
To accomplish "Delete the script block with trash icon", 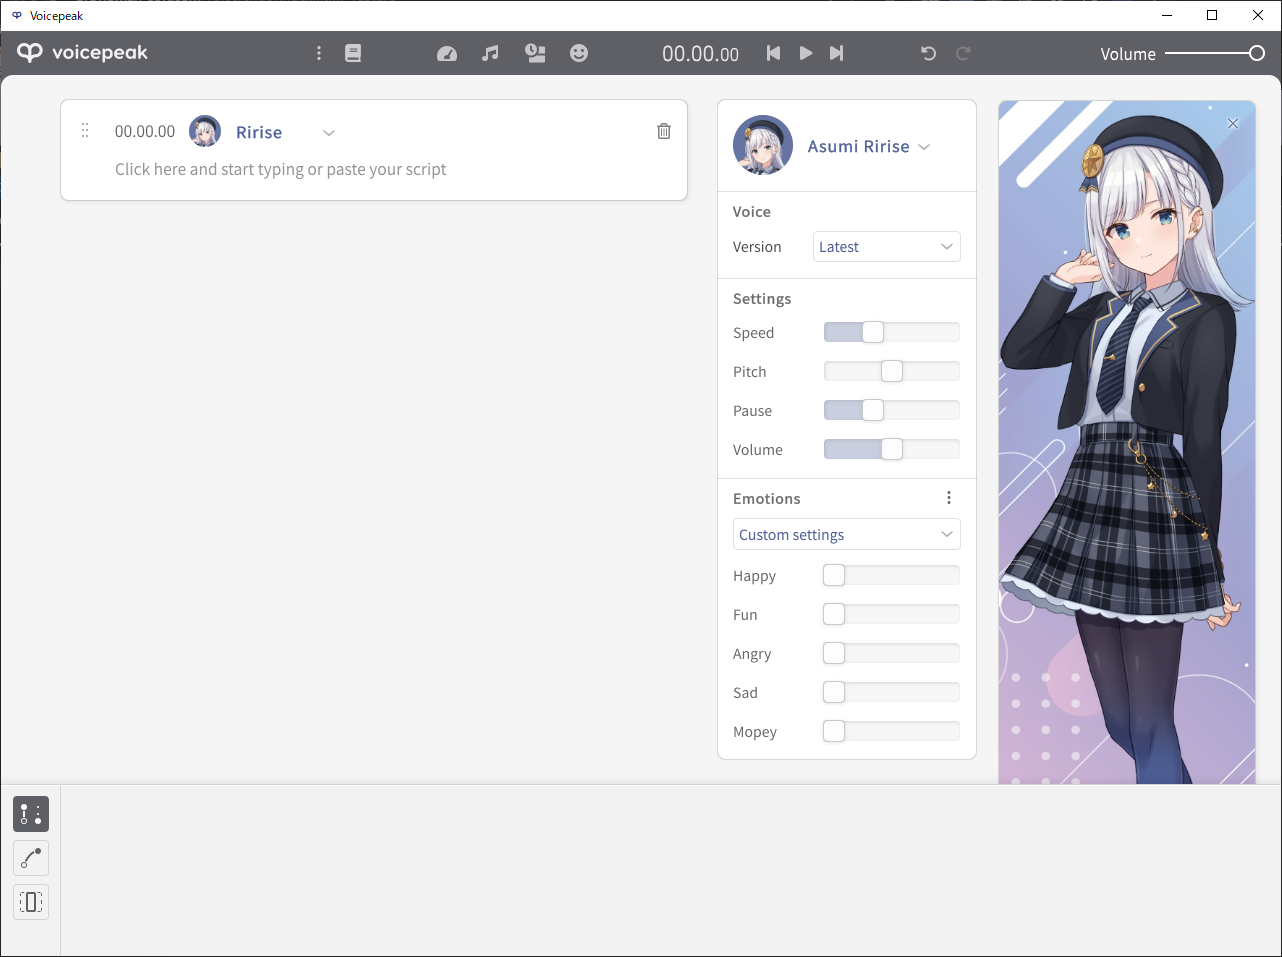I will click(x=664, y=131).
